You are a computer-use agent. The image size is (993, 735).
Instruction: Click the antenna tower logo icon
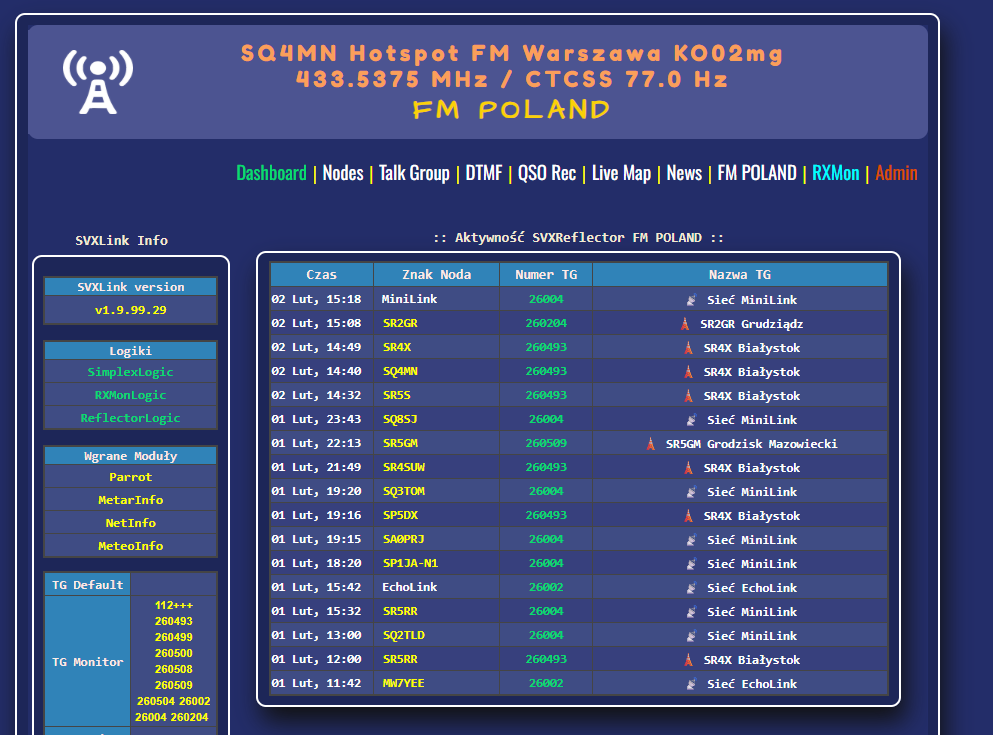coord(97,82)
